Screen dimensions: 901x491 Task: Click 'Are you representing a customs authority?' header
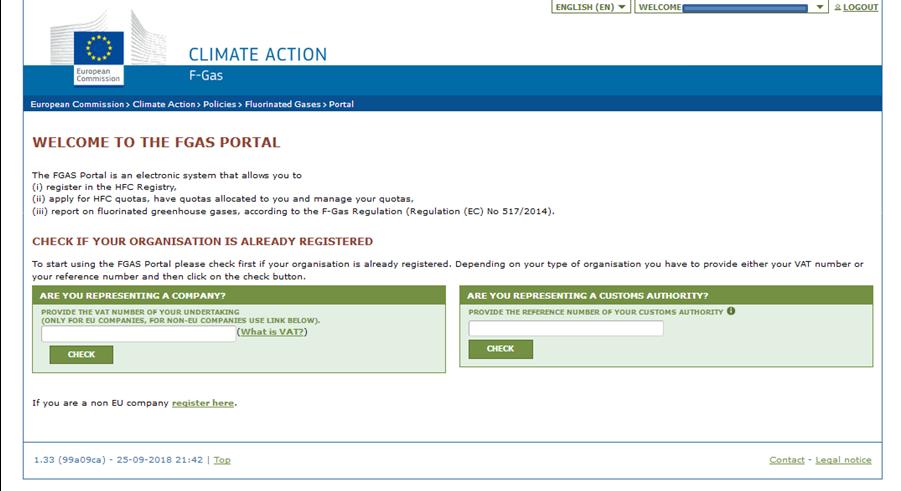point(587,296)
